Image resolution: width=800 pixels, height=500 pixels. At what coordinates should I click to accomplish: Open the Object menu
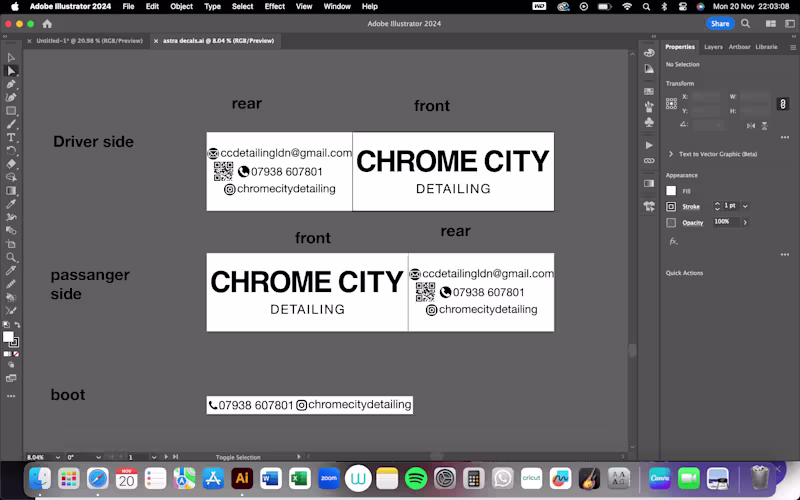181,7
